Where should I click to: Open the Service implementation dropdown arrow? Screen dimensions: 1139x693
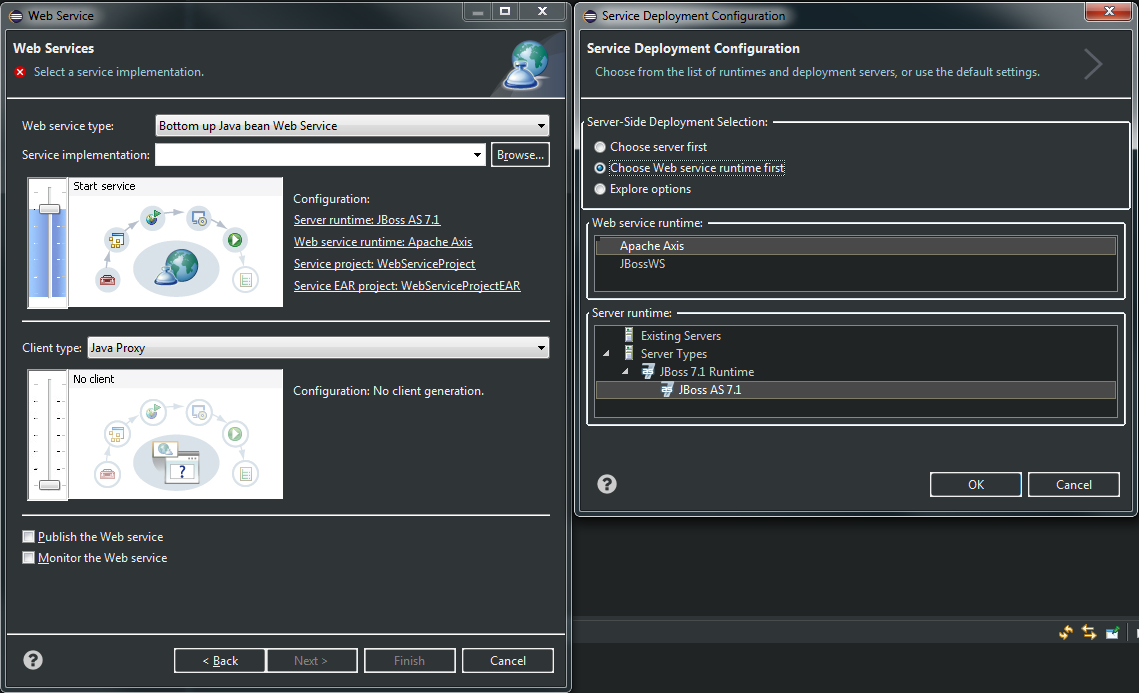point(477,155)
